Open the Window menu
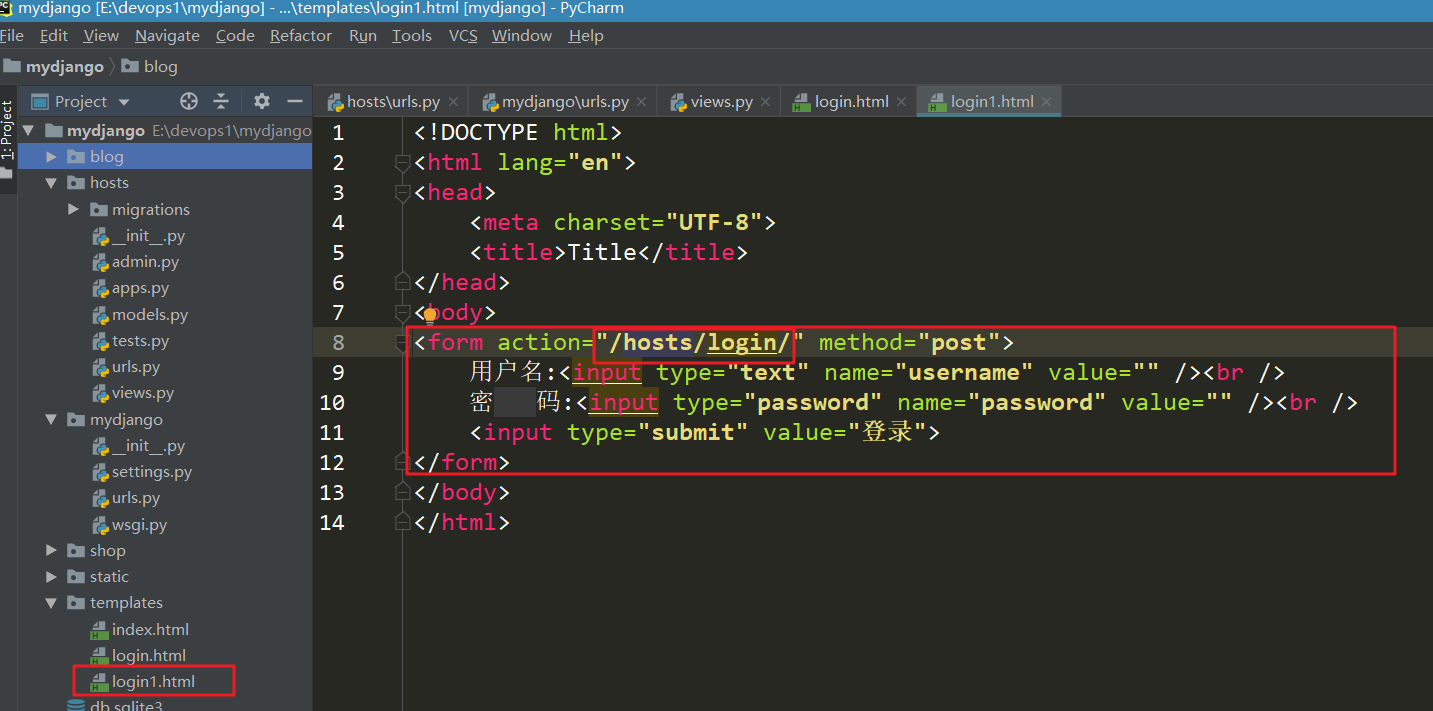Screen dimensions: 1433x711 pyautogui.click(x=522, y=35)
